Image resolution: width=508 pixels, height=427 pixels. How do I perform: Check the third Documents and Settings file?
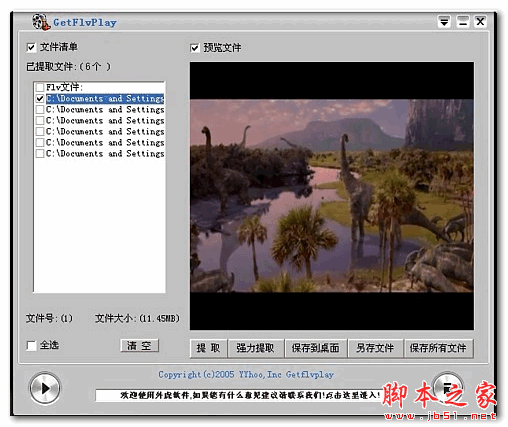pos(40,120)
